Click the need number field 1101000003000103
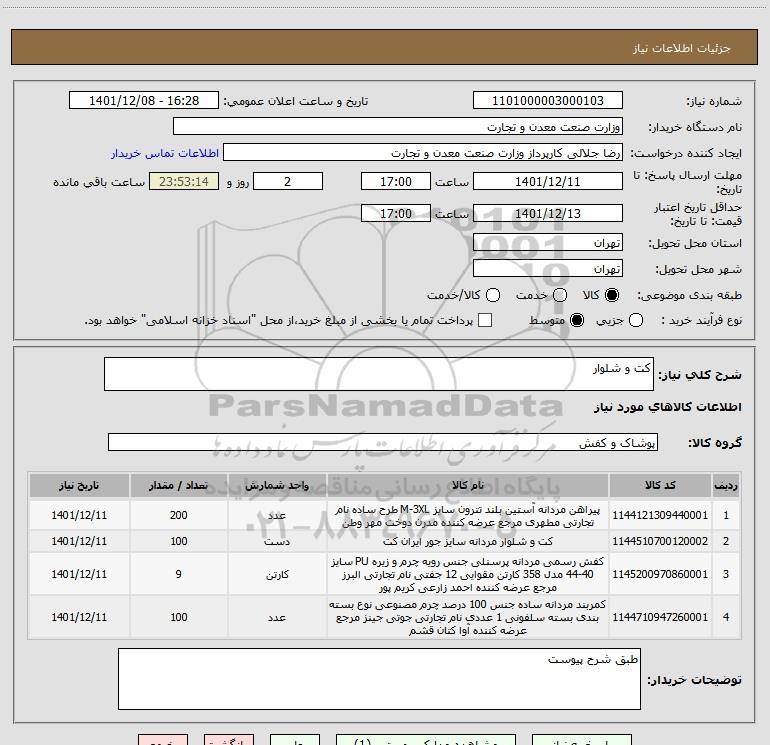 click(x=548, y=101)
